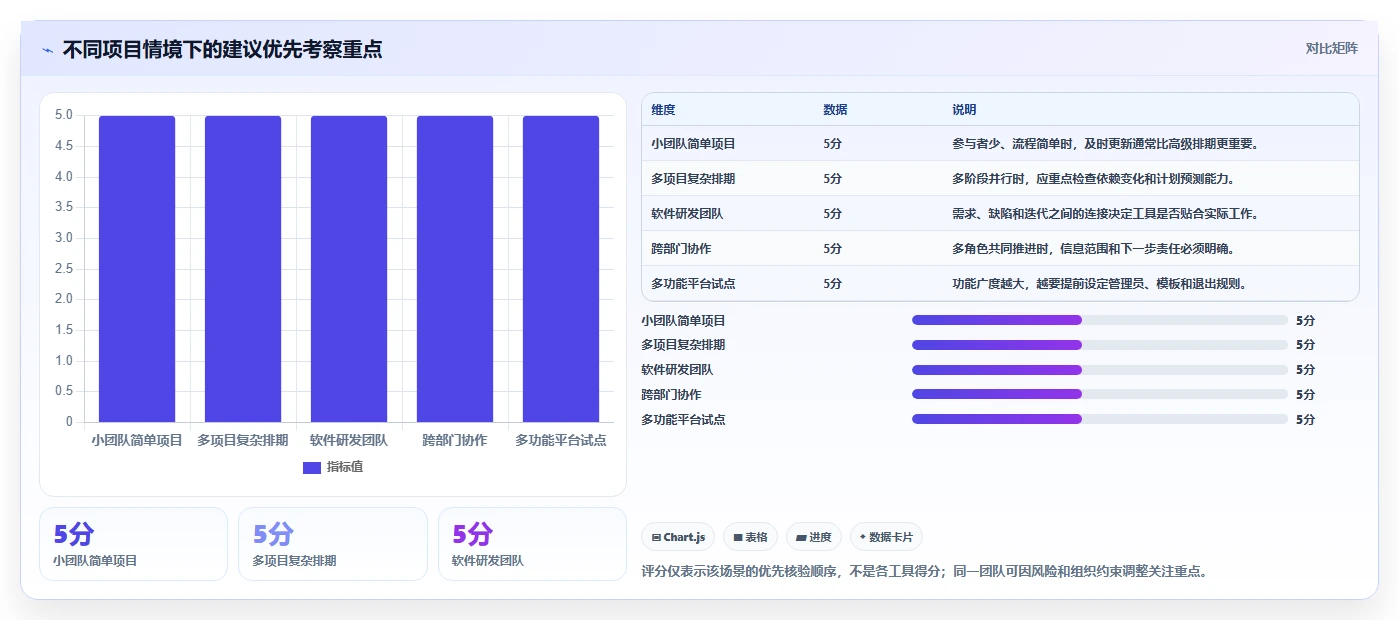Click the icon inside Chart.js chip
This screenshot has width=1399, height=620.
click(x=656, y=537)
